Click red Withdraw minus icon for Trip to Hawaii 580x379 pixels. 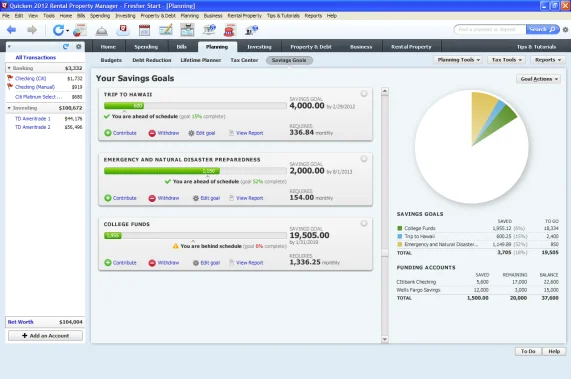pyautogui.click(x=152, y=133)
